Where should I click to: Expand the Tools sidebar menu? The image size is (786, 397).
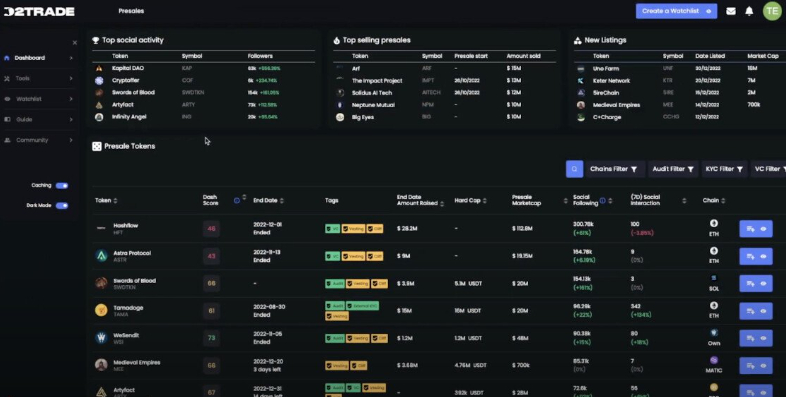pyautogui.click(x=39, y=78)
